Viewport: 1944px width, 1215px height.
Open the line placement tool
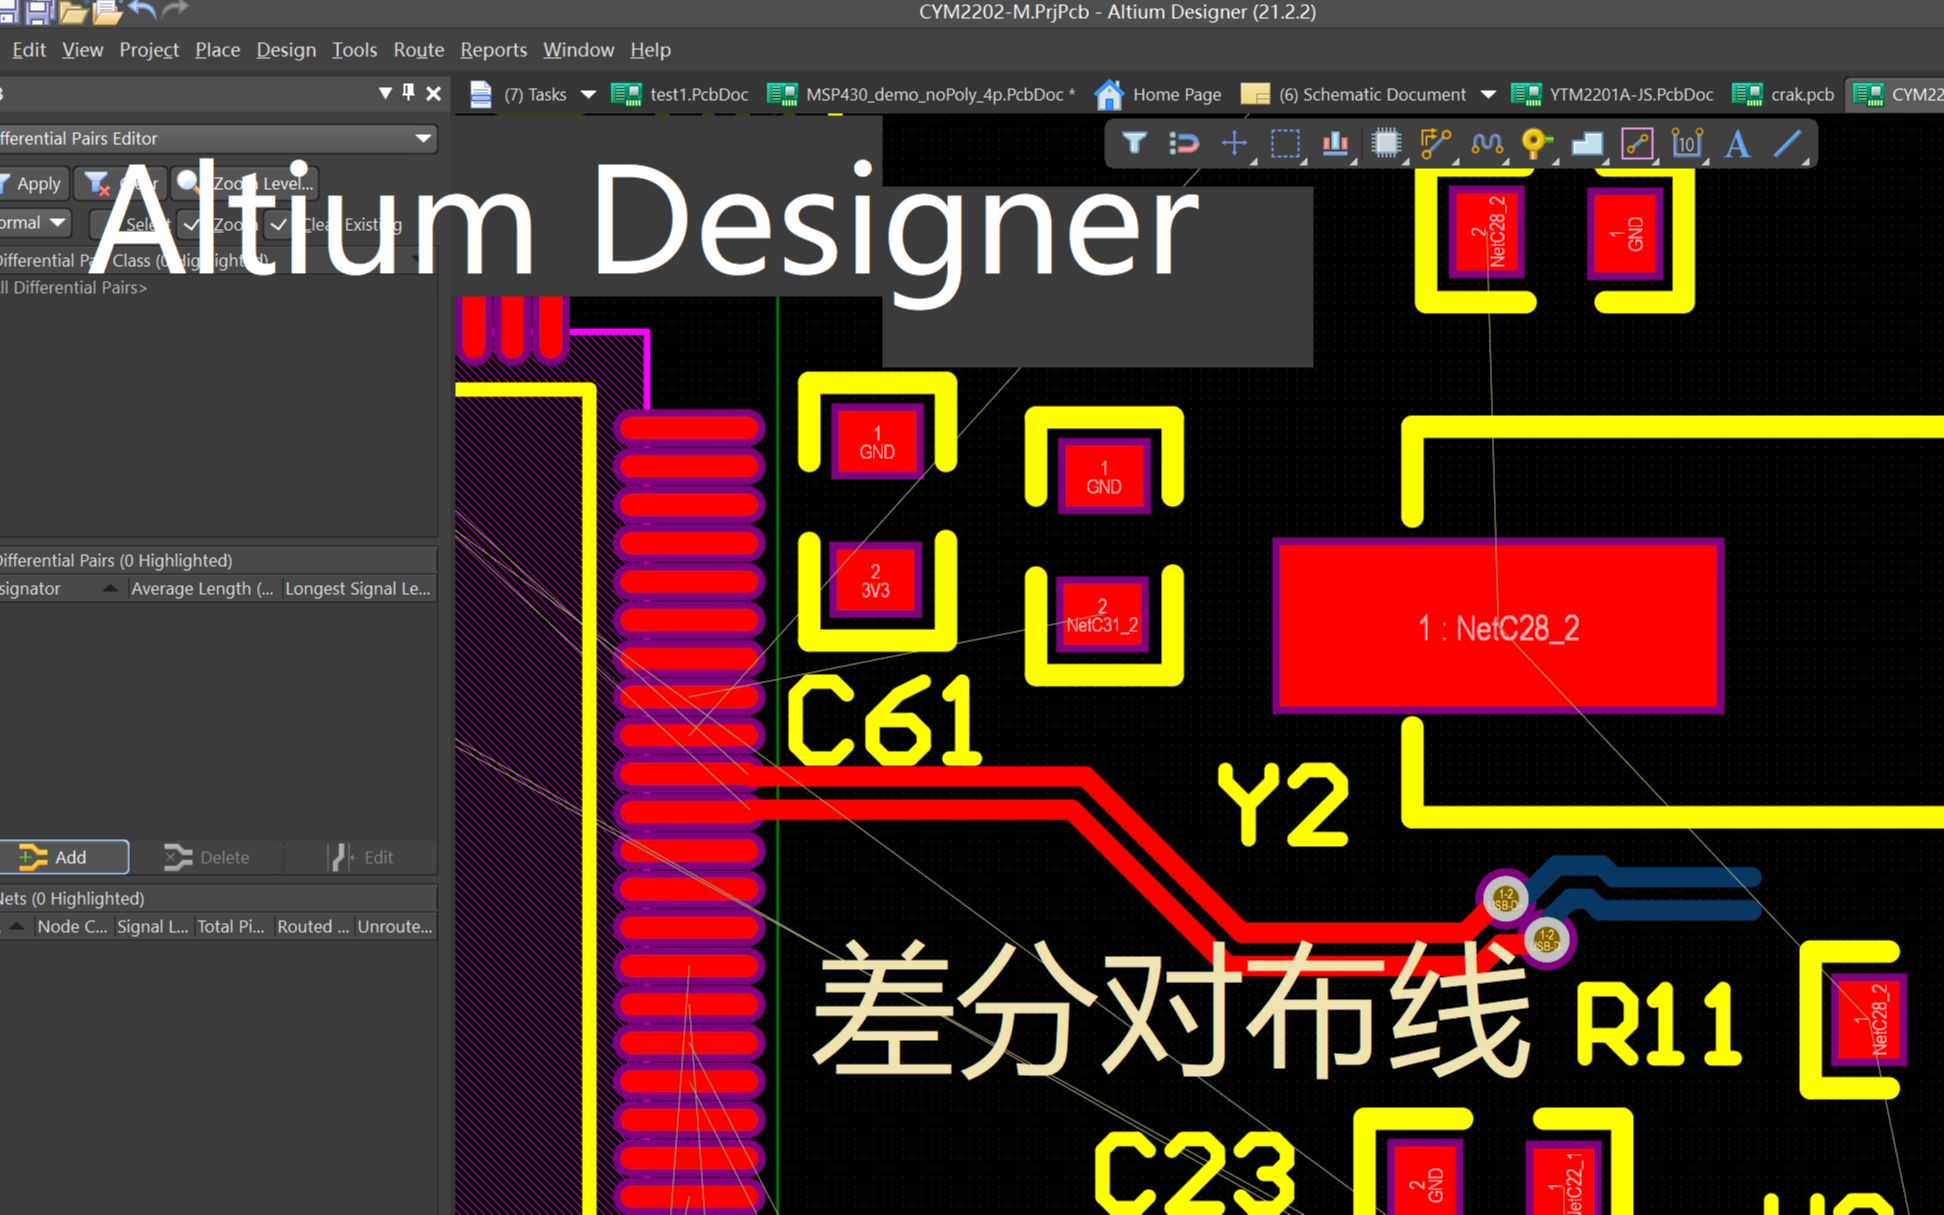tap(1789, 143)
